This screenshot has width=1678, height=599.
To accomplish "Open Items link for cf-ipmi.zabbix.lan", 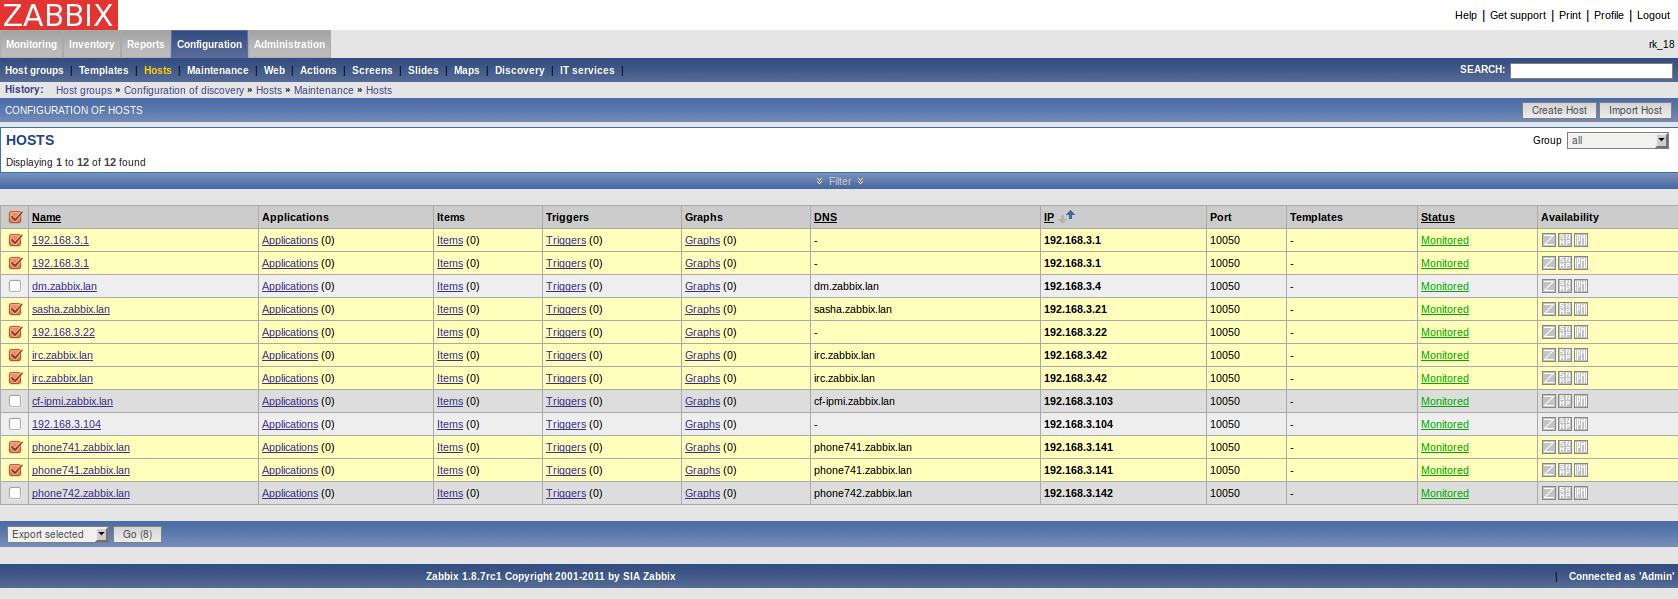I will coord(450,401).
